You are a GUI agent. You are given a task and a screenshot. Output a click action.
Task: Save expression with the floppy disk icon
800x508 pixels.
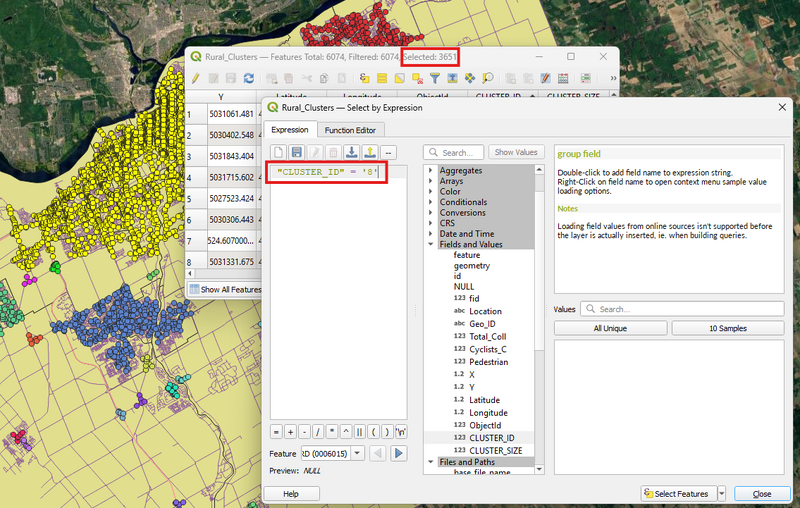pyautogui.click(x=297, y=152)
